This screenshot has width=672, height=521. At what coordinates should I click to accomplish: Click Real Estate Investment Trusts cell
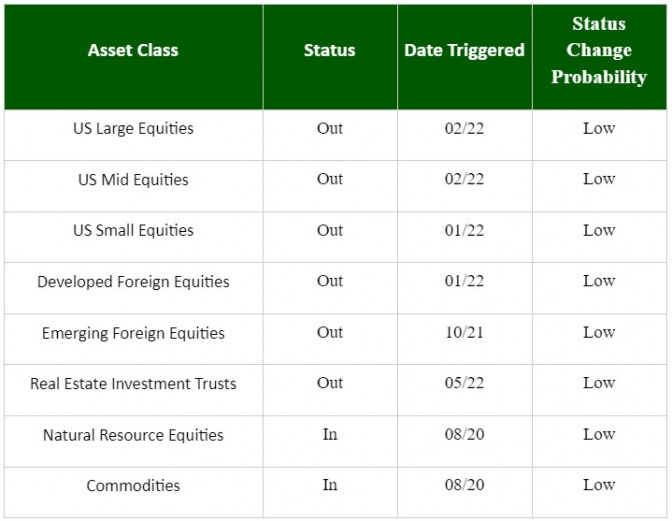(133, 384)
